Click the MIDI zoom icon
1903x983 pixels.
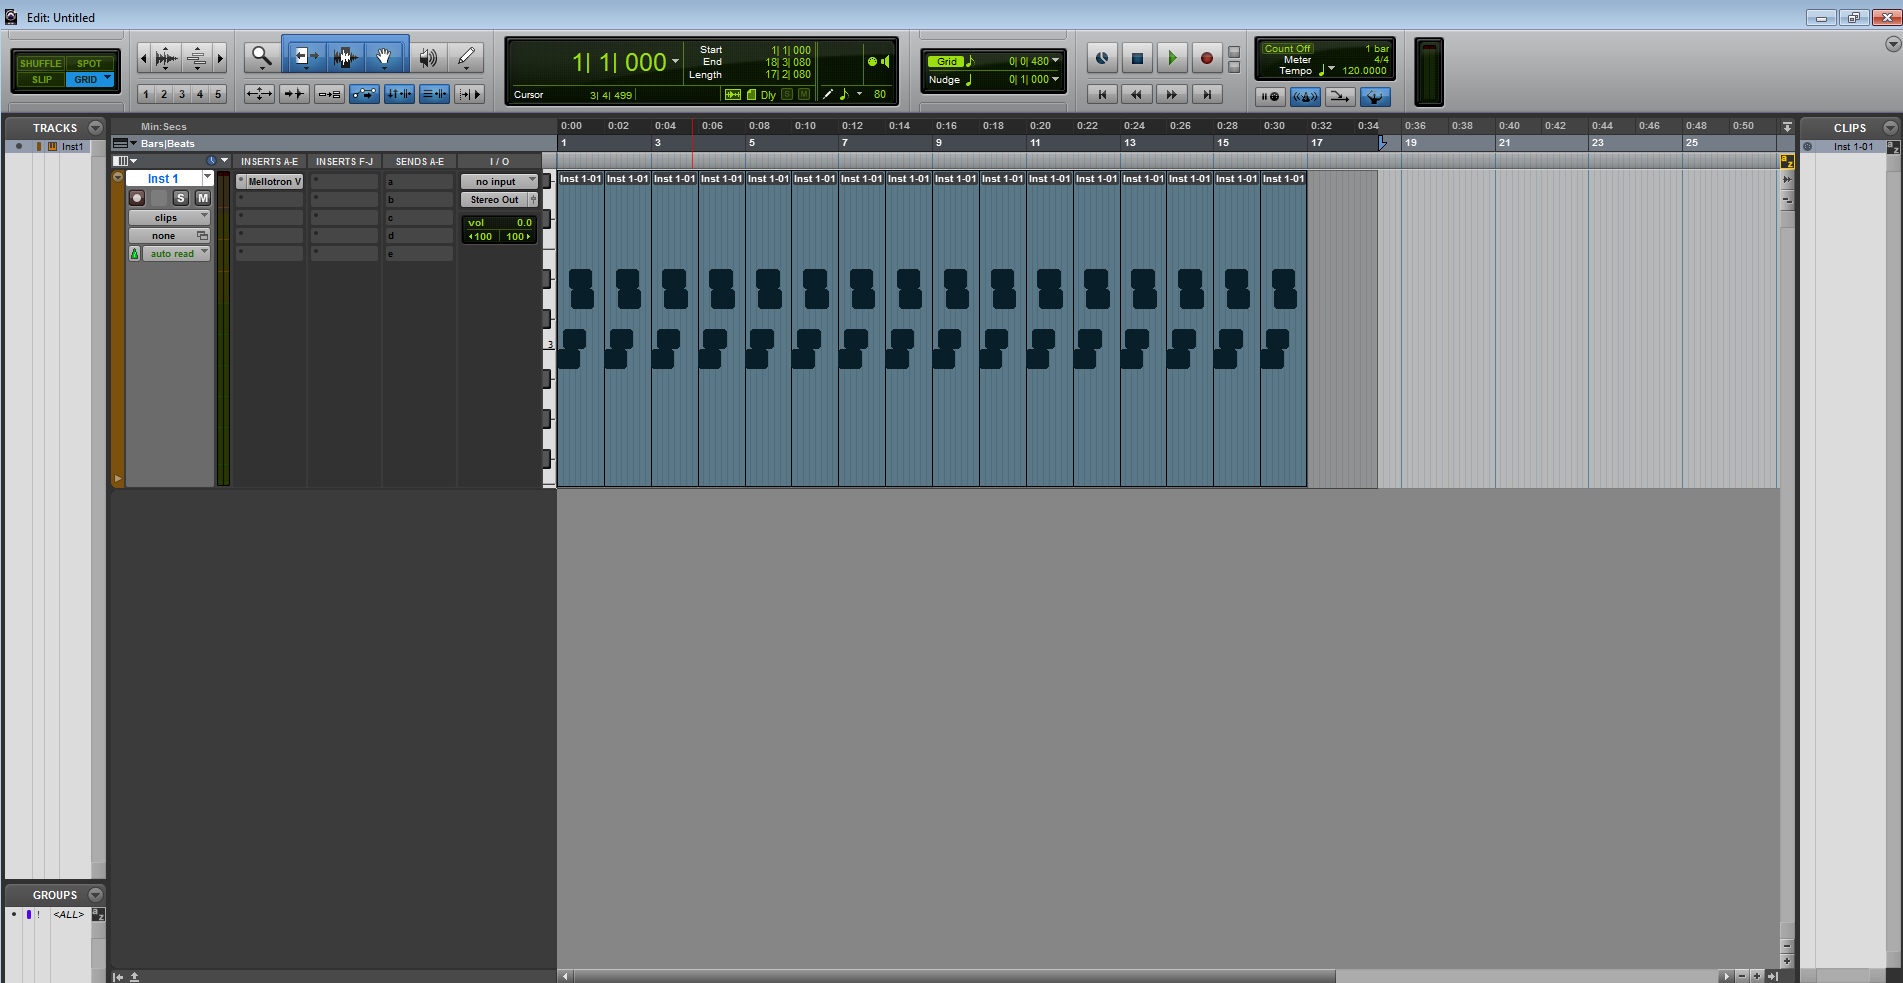point(197,58)
